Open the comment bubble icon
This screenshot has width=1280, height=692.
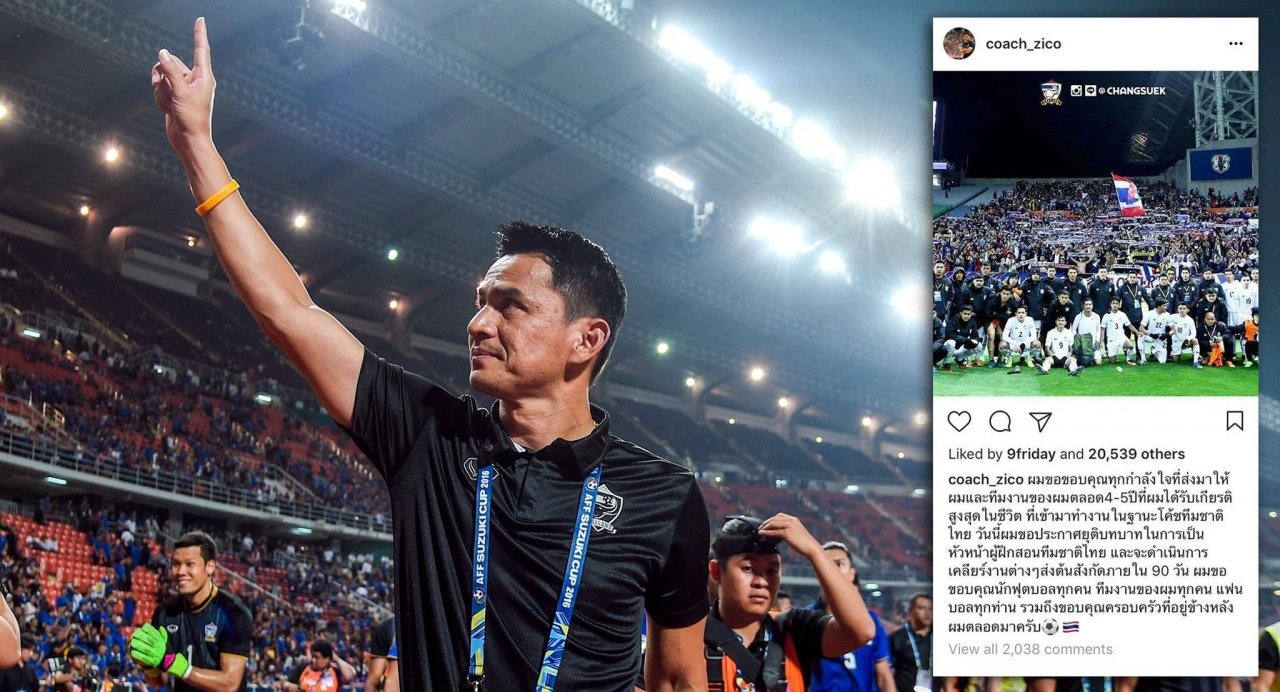(1000, 421)
